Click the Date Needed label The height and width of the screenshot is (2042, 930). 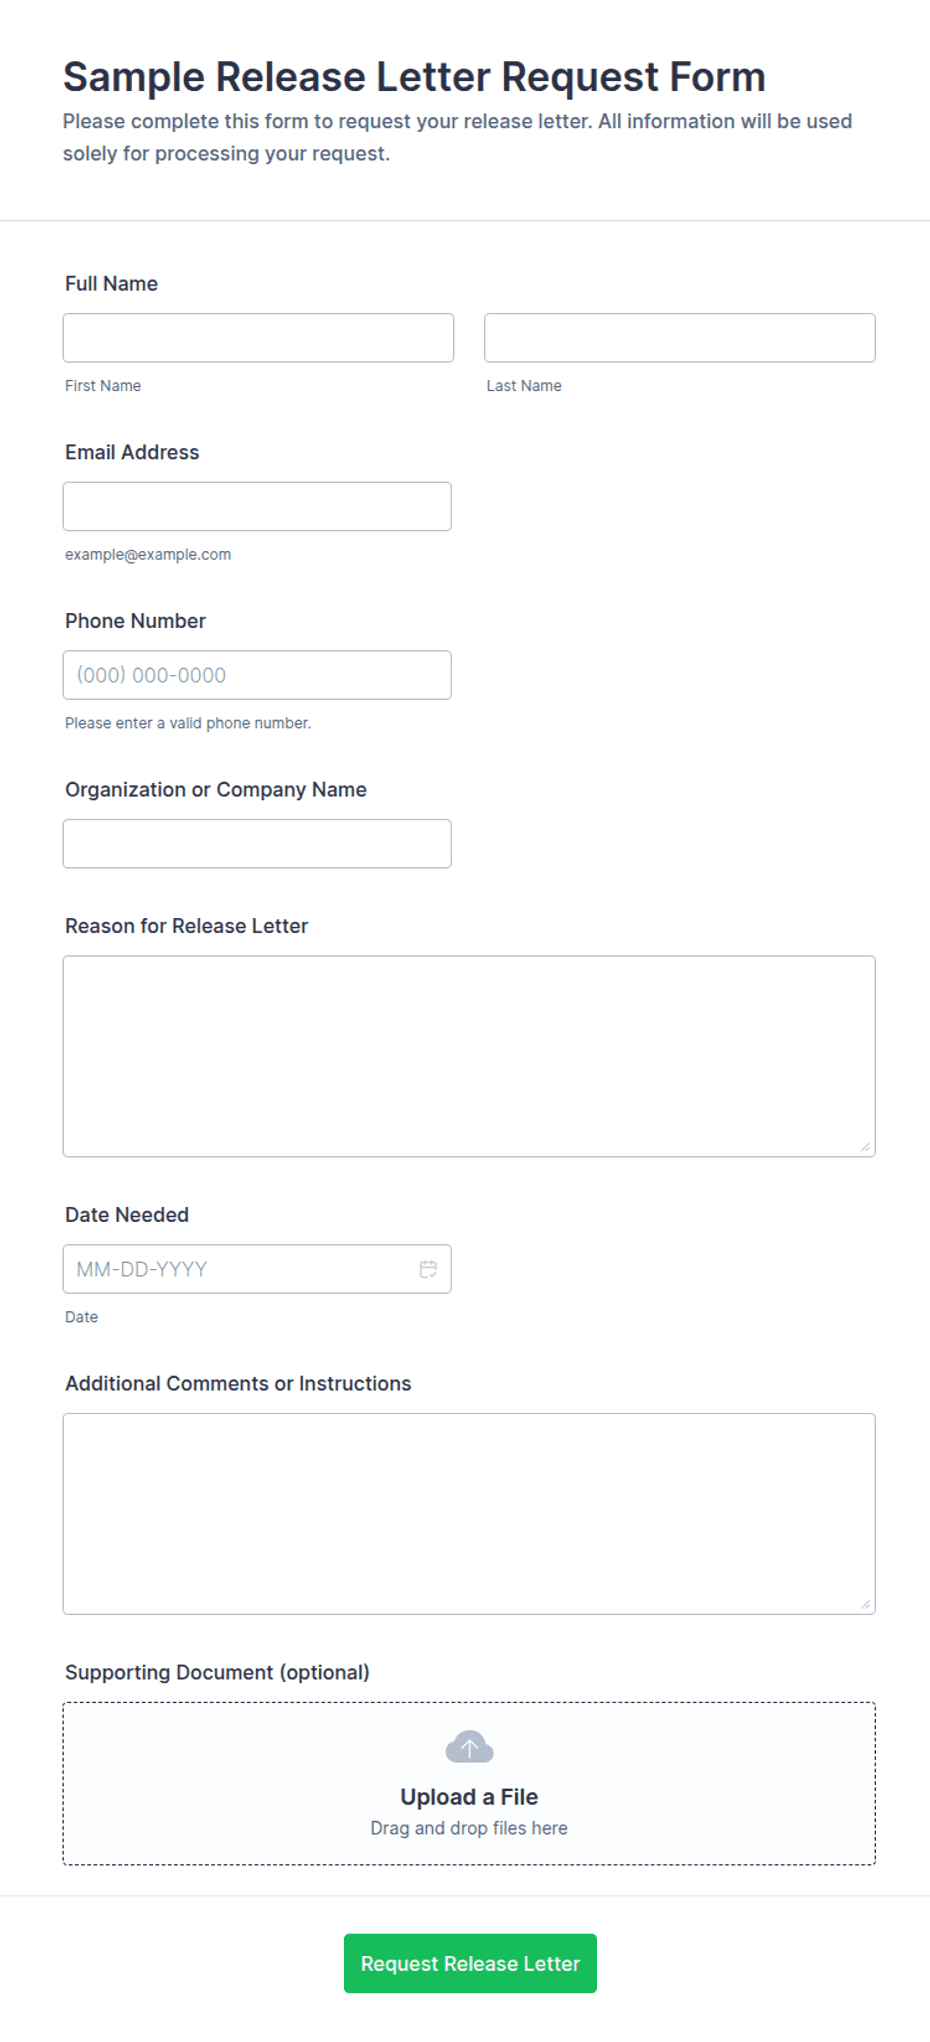127,1215
